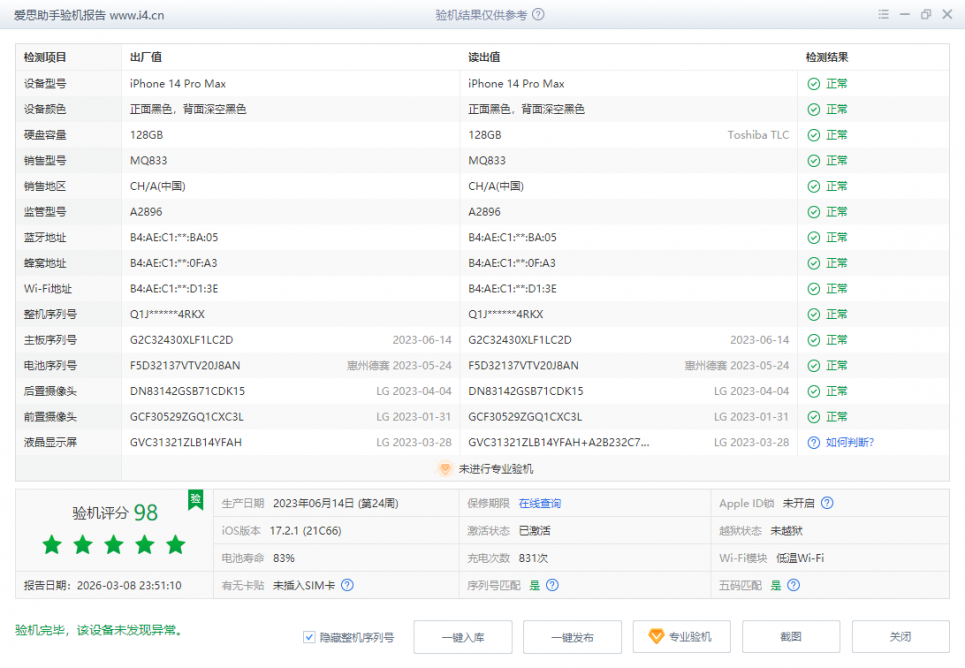
Task: Click the Apple ID锁 help question icon
Action: click(x=827, y=503)
